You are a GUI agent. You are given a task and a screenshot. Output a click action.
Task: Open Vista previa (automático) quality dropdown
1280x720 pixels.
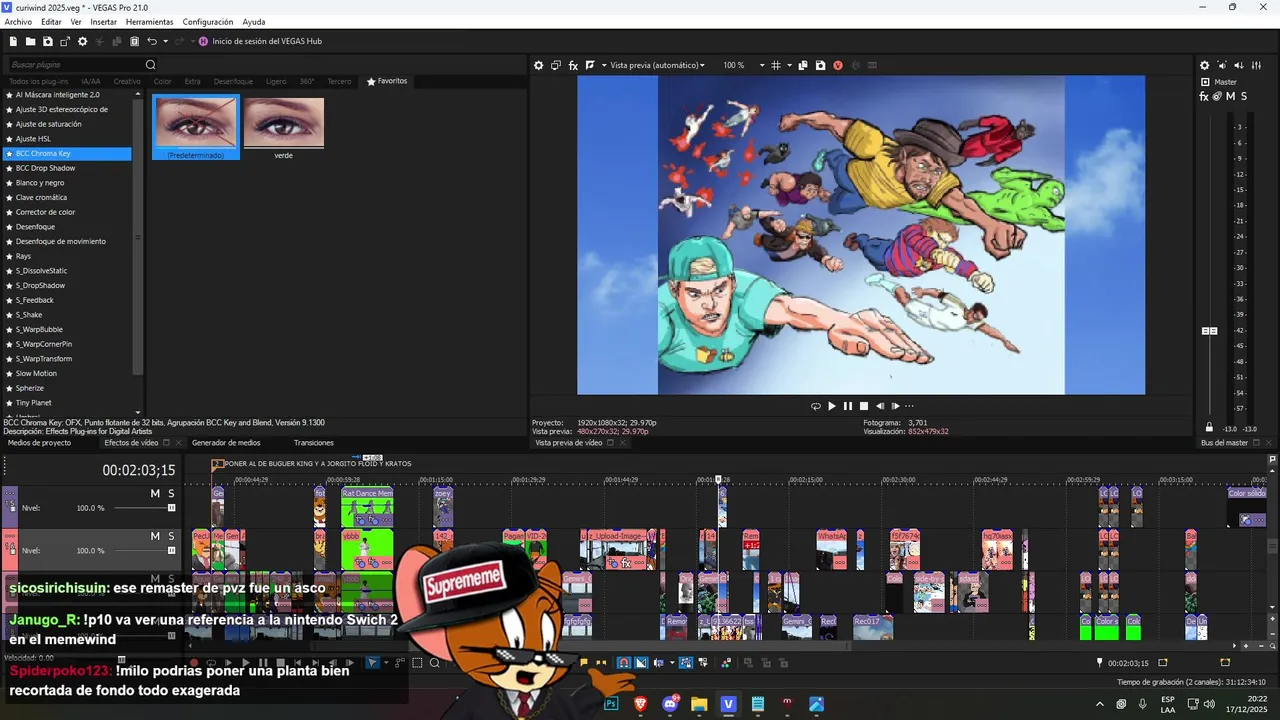click(657, 65)
